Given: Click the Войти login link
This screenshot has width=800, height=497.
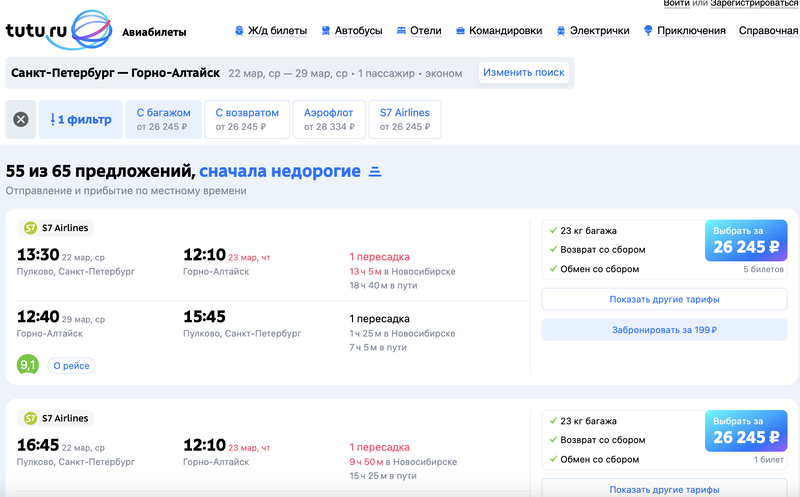Looking at the screenshot, I should (x=677, y=3).
